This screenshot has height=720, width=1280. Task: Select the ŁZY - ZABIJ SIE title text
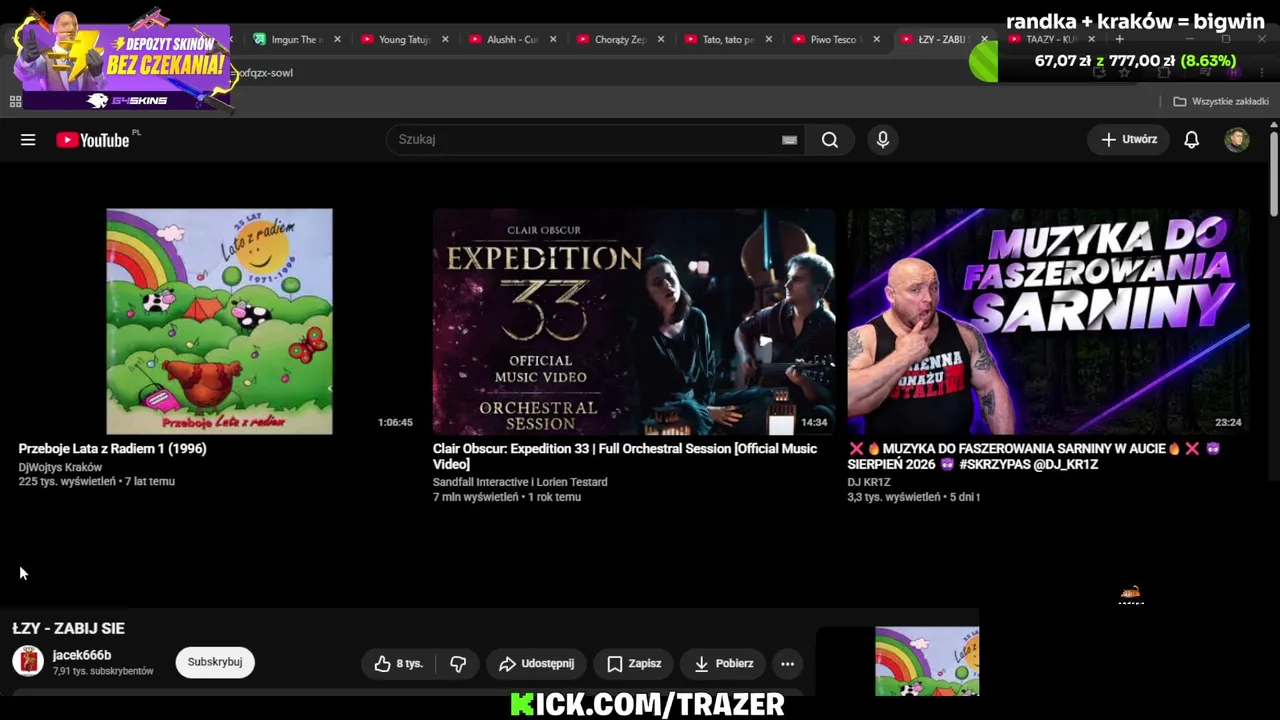tap(69, 628)
